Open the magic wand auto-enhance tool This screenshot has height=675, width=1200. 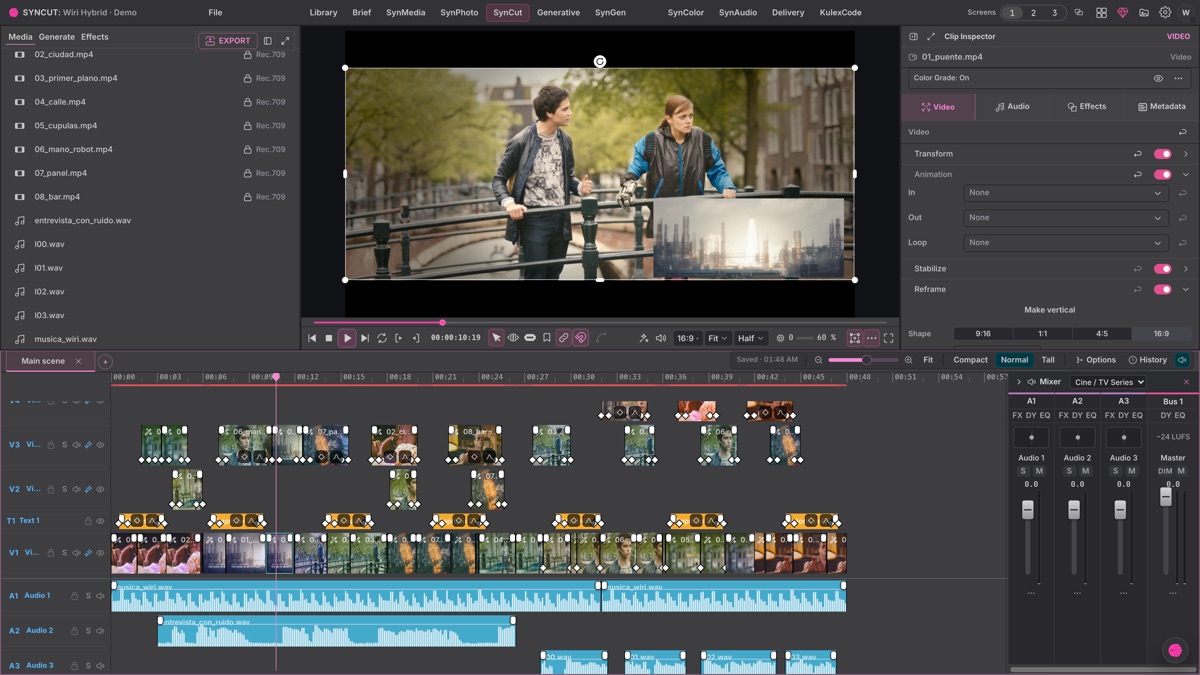pyautogui.click(x=644, y=338)
